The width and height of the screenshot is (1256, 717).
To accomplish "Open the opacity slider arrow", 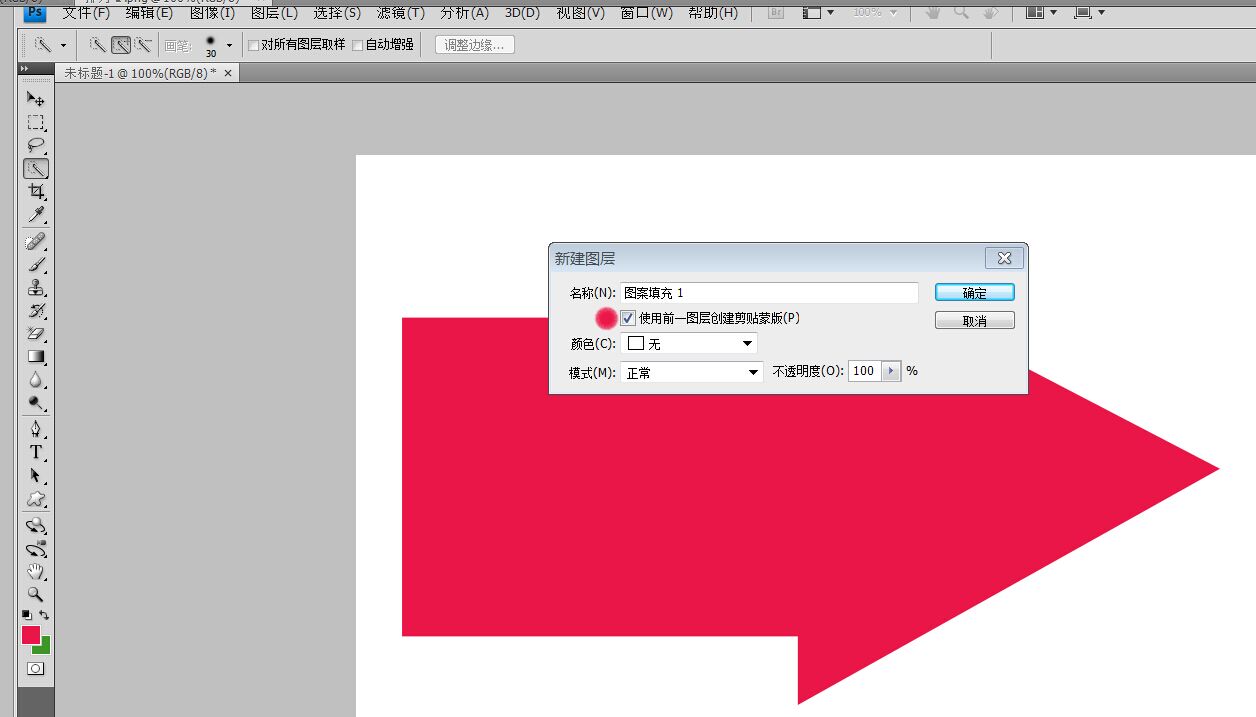I will (x=890, y=370).
